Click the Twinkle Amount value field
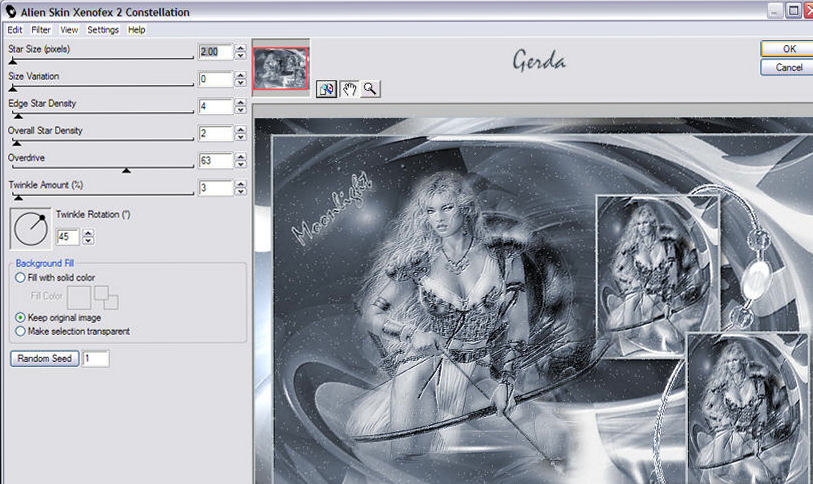Image resolution: width=813 pixels, height=484 pixels. tap(215, 188)
